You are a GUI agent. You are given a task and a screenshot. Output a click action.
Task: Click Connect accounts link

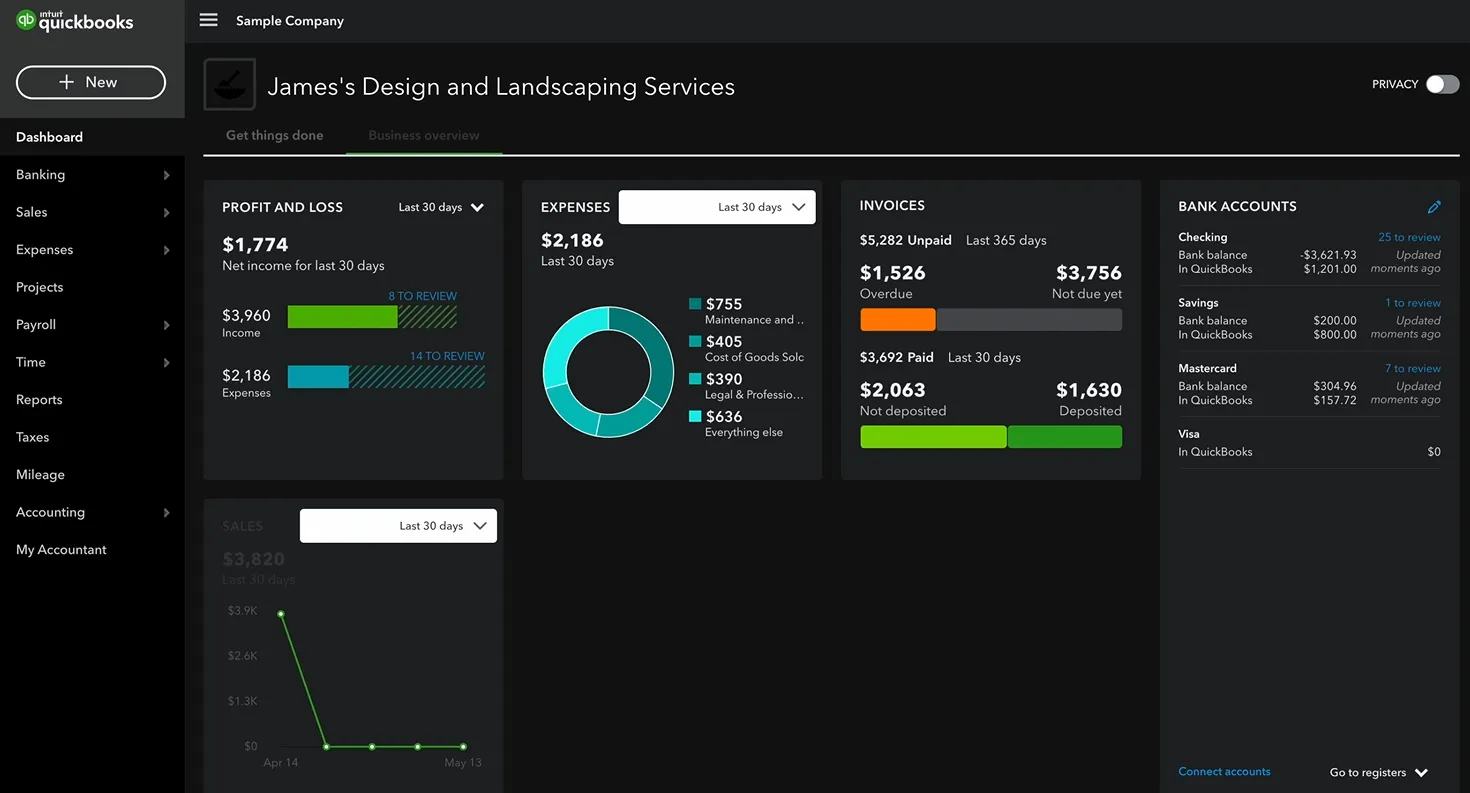pos(1224,771)
